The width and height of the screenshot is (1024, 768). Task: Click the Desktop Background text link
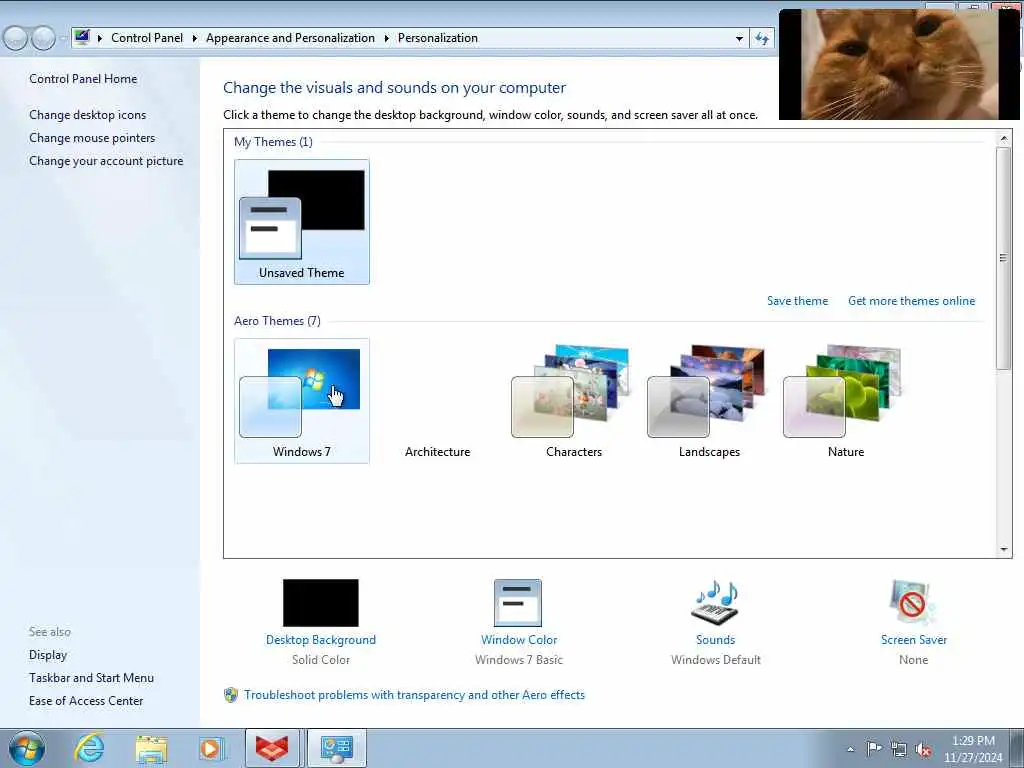point(321,640)
